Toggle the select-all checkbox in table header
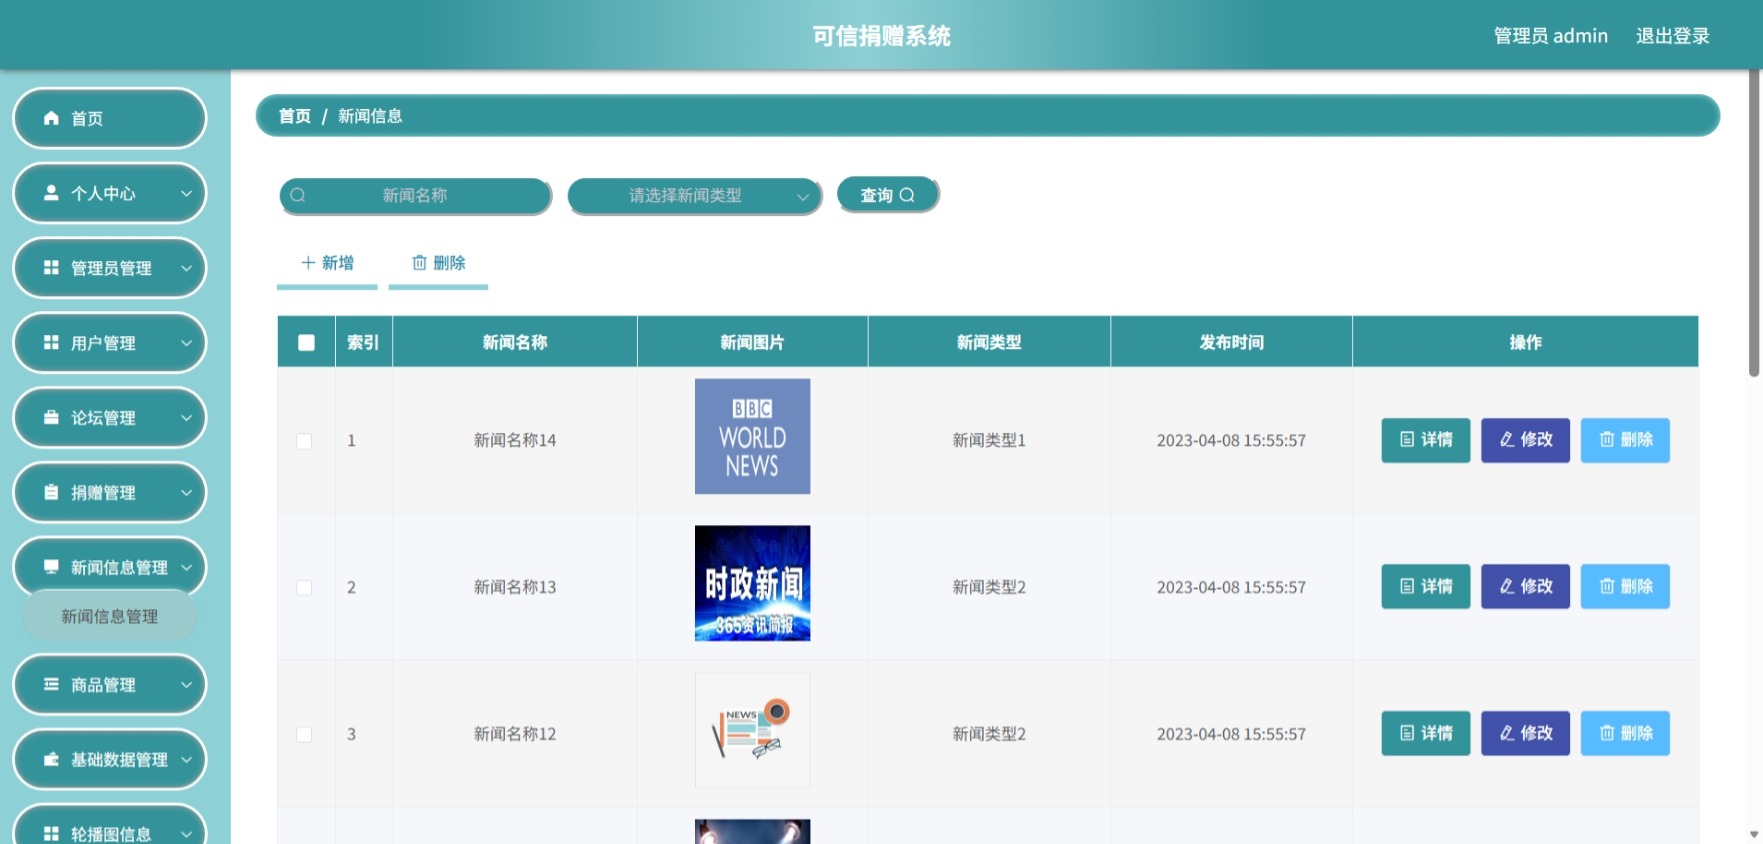1763x844 pixels. pos(306,342)
